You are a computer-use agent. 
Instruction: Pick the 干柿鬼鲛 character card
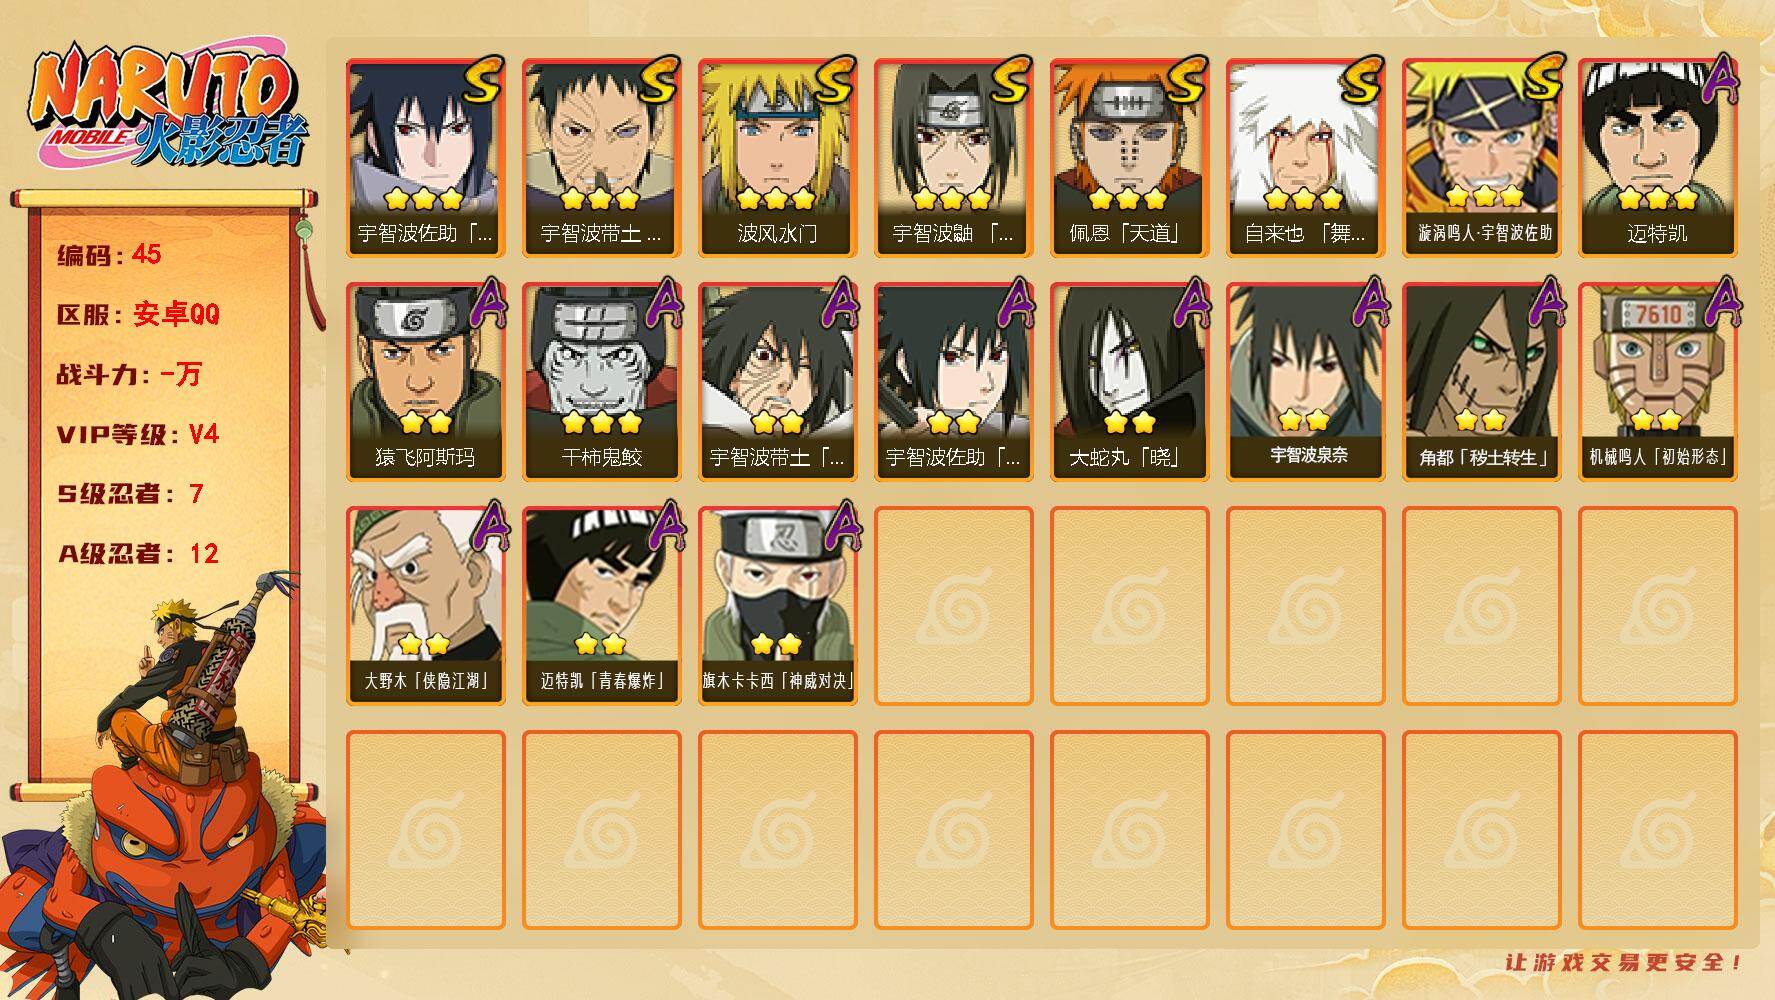pos(601,382)
